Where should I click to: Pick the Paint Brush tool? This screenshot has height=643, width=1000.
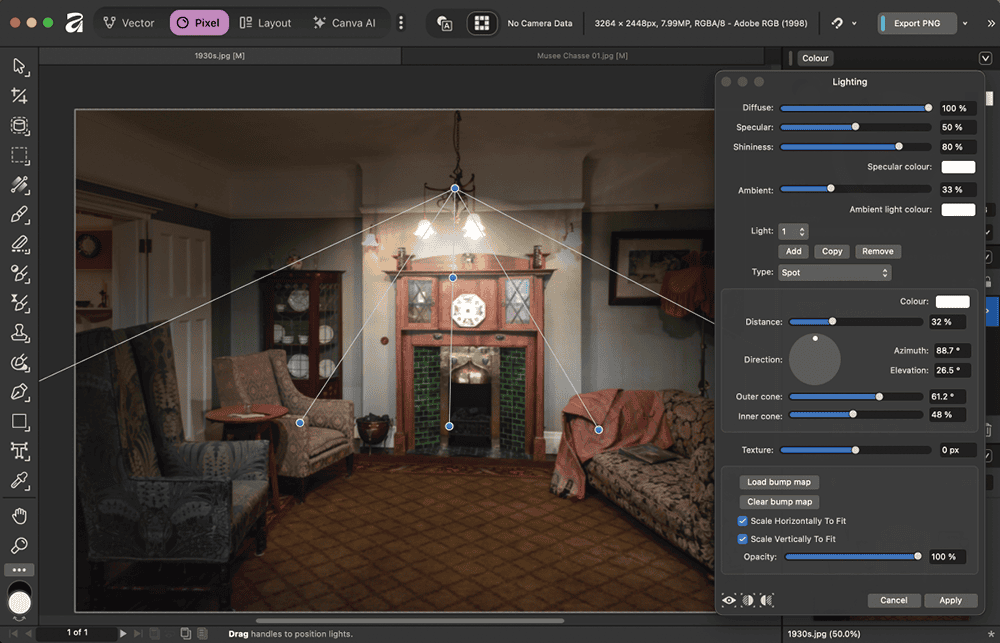click(x=19, y=214)
